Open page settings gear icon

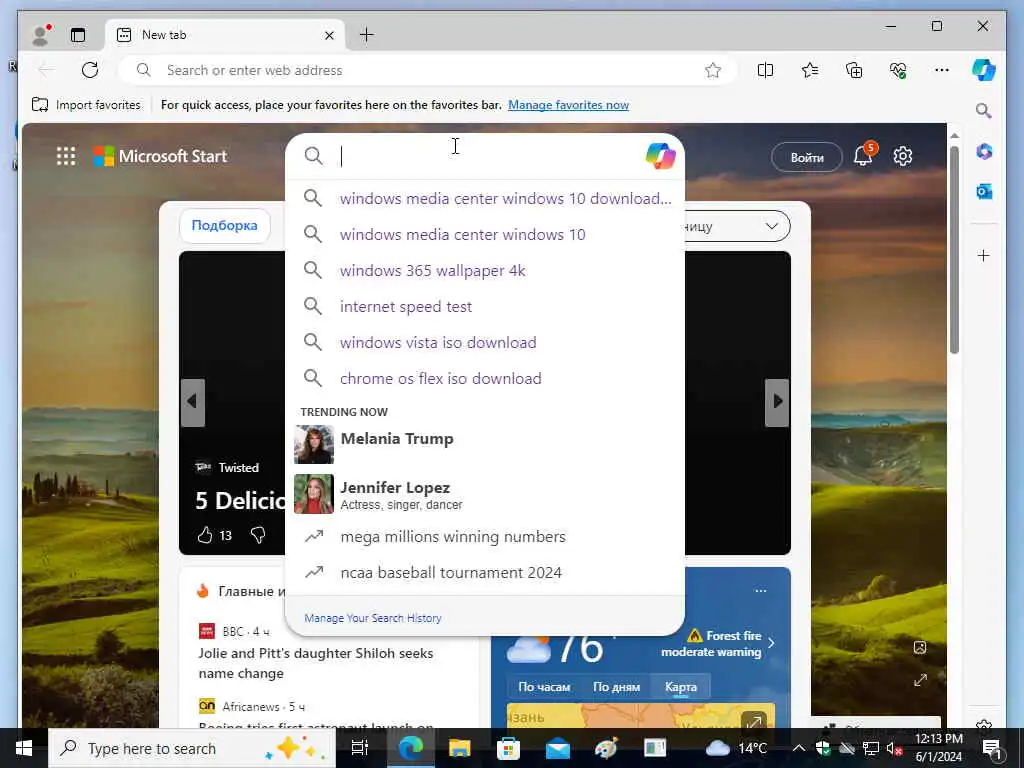coord(903,156)
